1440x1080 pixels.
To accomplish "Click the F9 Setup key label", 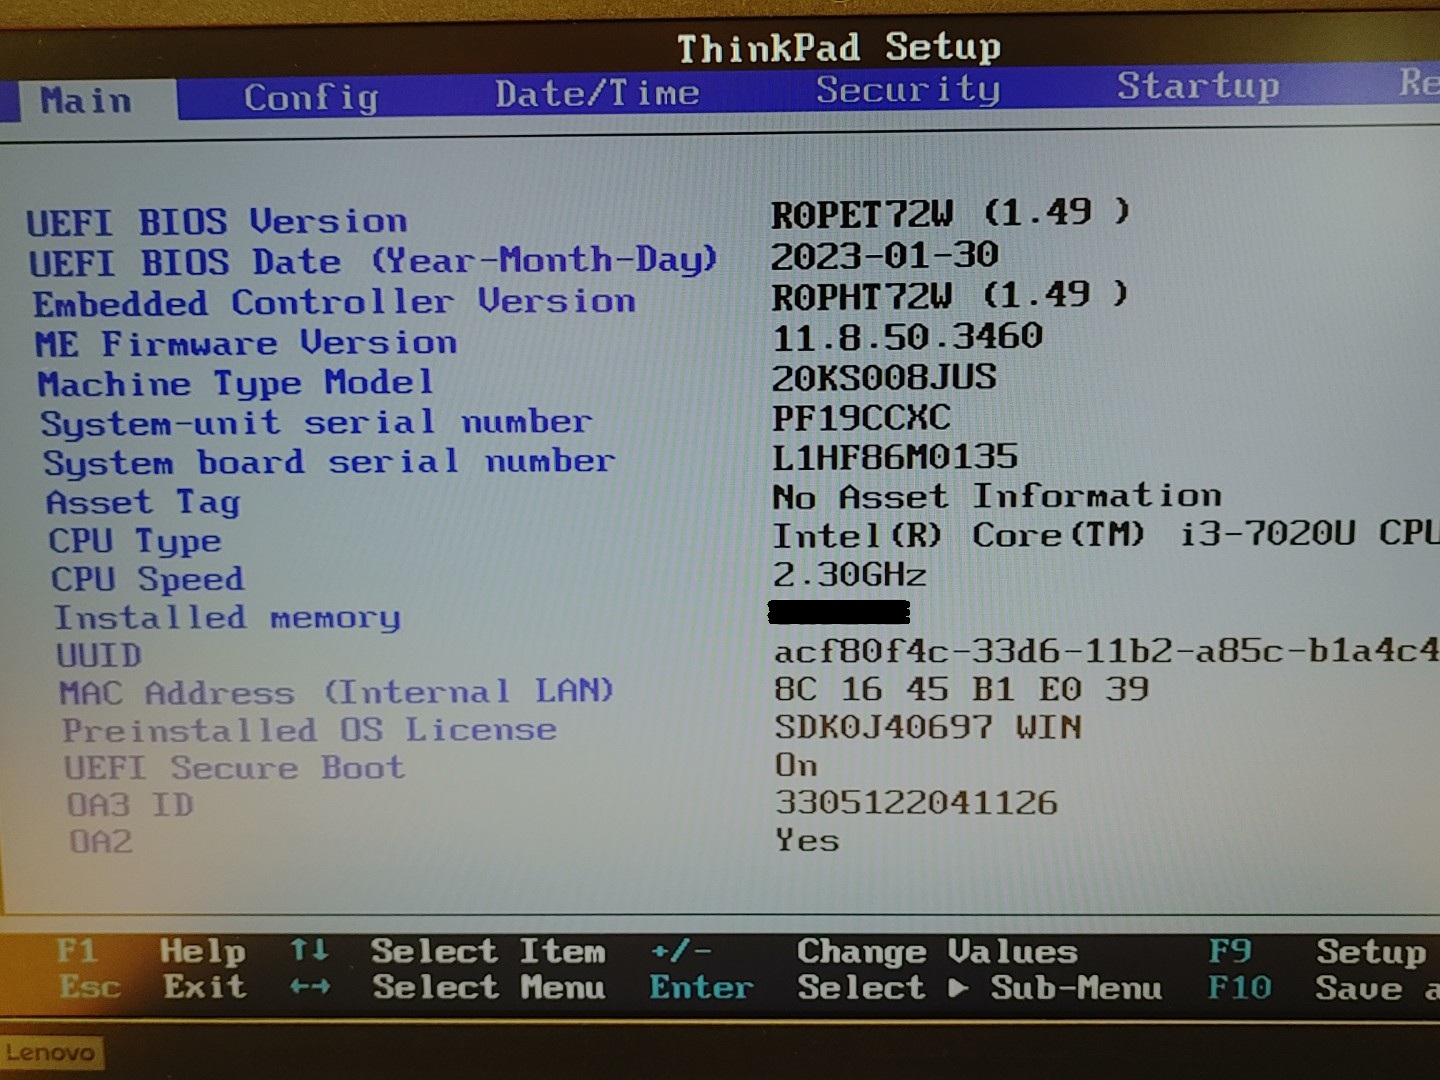I will click(x=1230, y=950).
